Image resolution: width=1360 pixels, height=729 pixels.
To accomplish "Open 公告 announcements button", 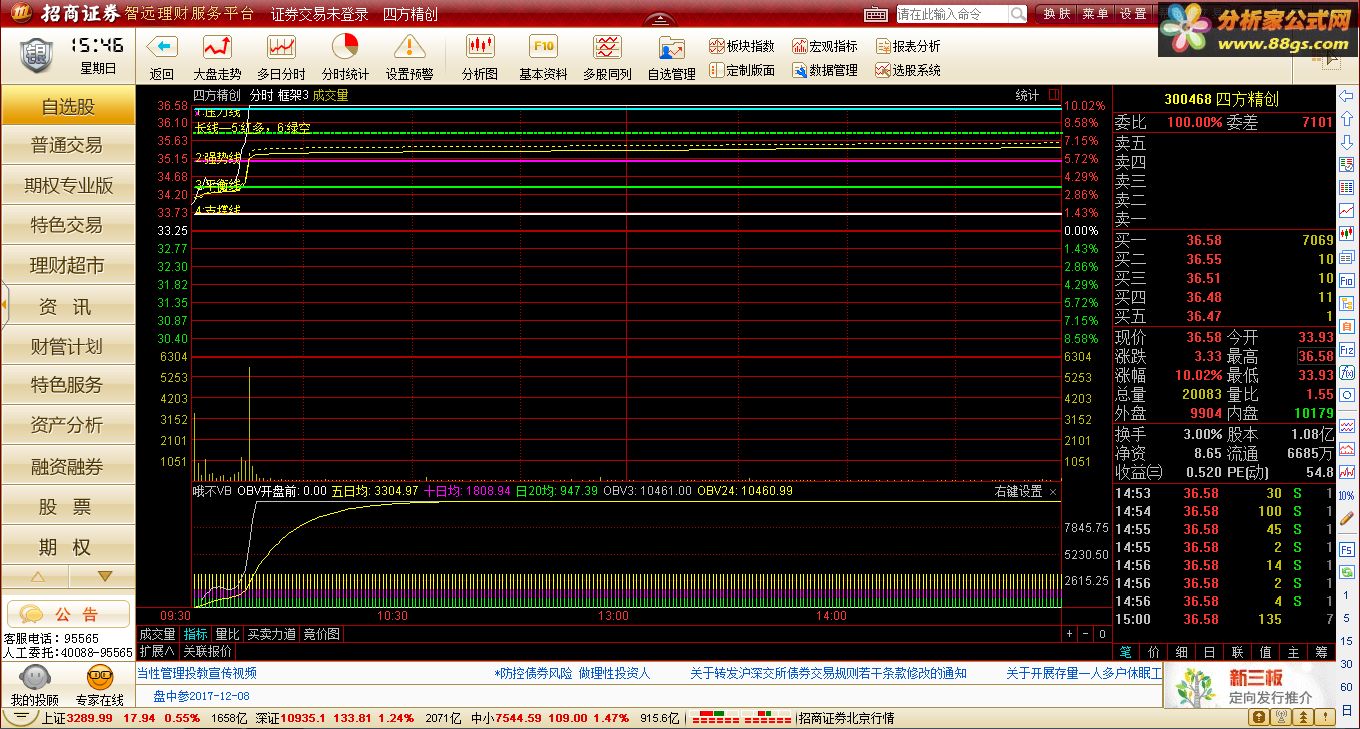I will (x=68, y=614).
